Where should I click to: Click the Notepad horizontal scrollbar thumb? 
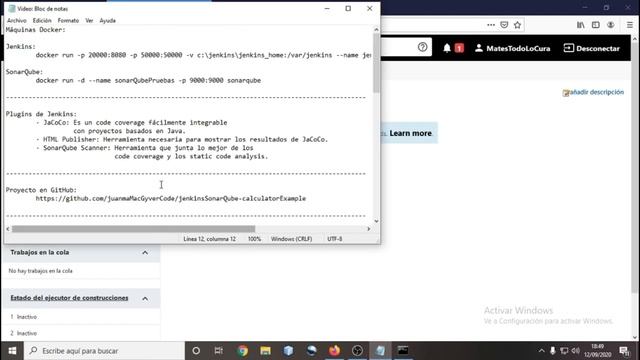pos(133,229)
